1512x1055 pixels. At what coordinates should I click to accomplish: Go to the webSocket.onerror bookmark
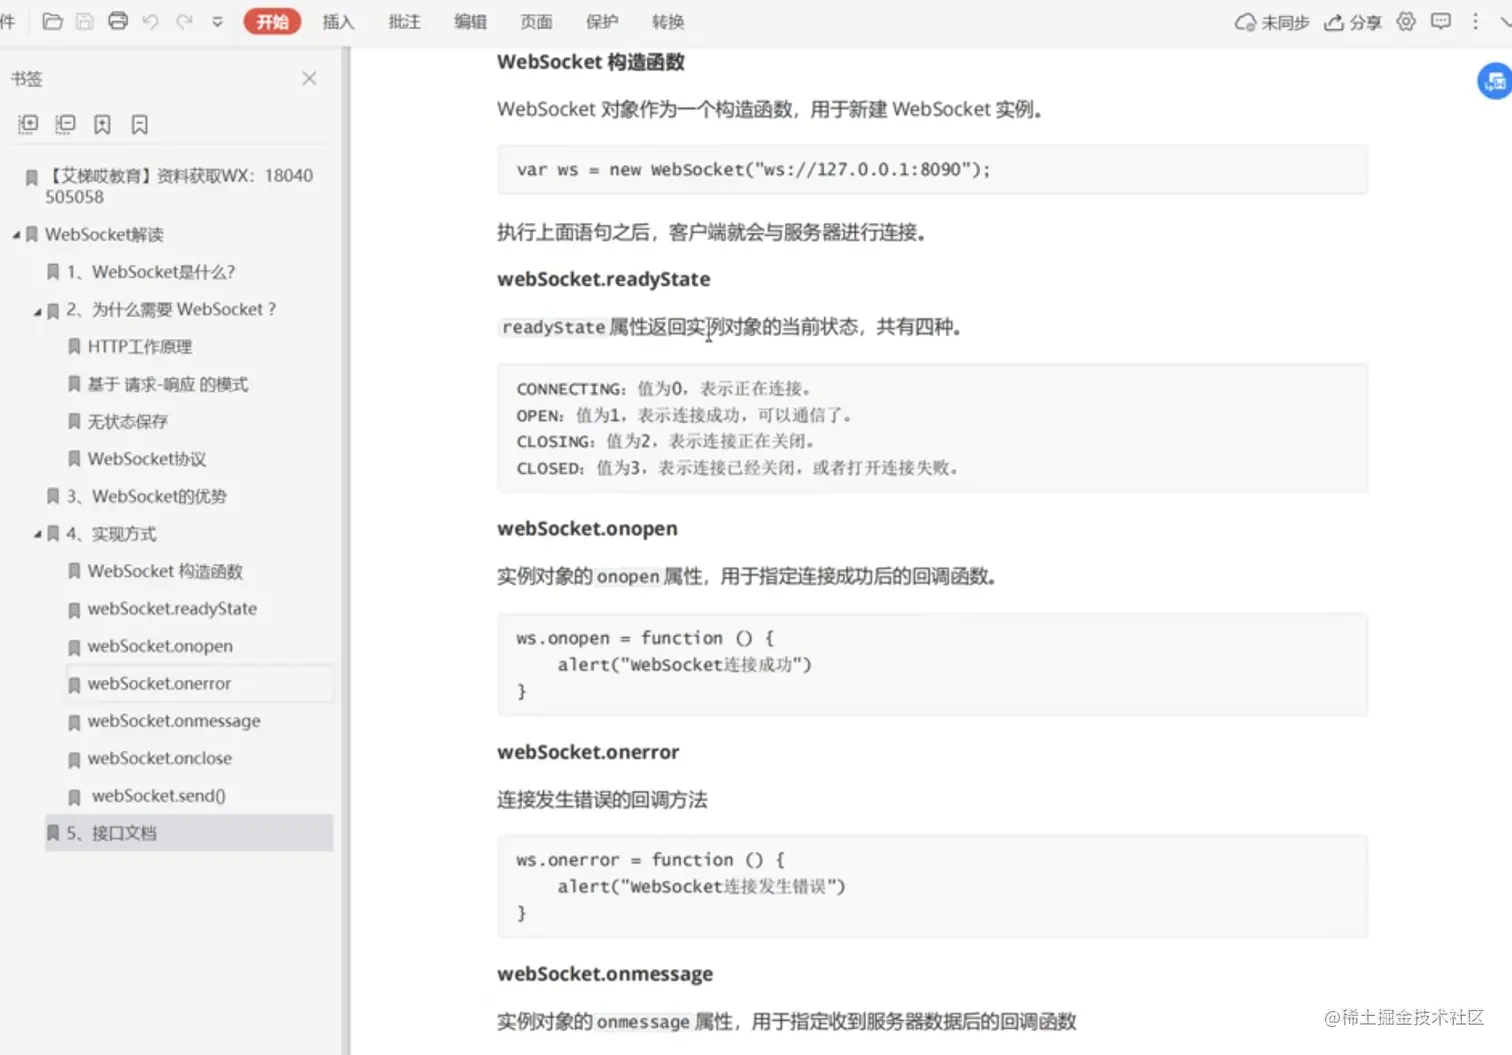[159, 684]
